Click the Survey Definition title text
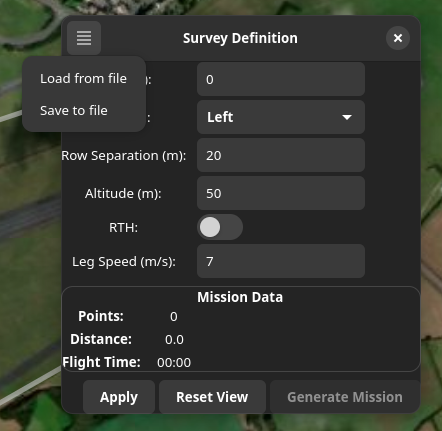This screenshot has height=431, width=442. 240,38
